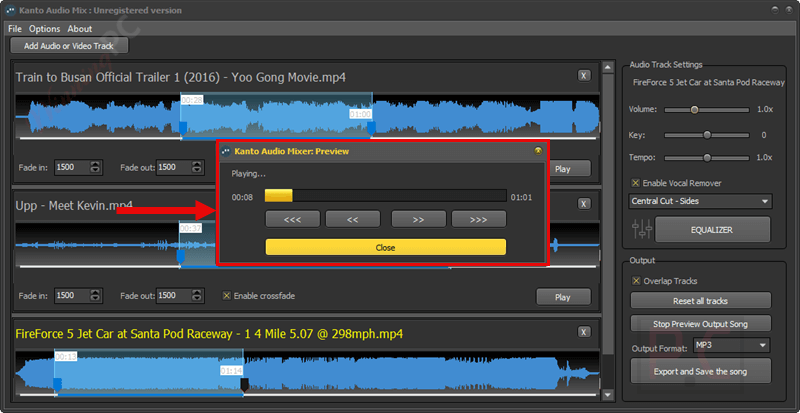Click Export and Save the song
800x413 pixels.
pos(701,371)
